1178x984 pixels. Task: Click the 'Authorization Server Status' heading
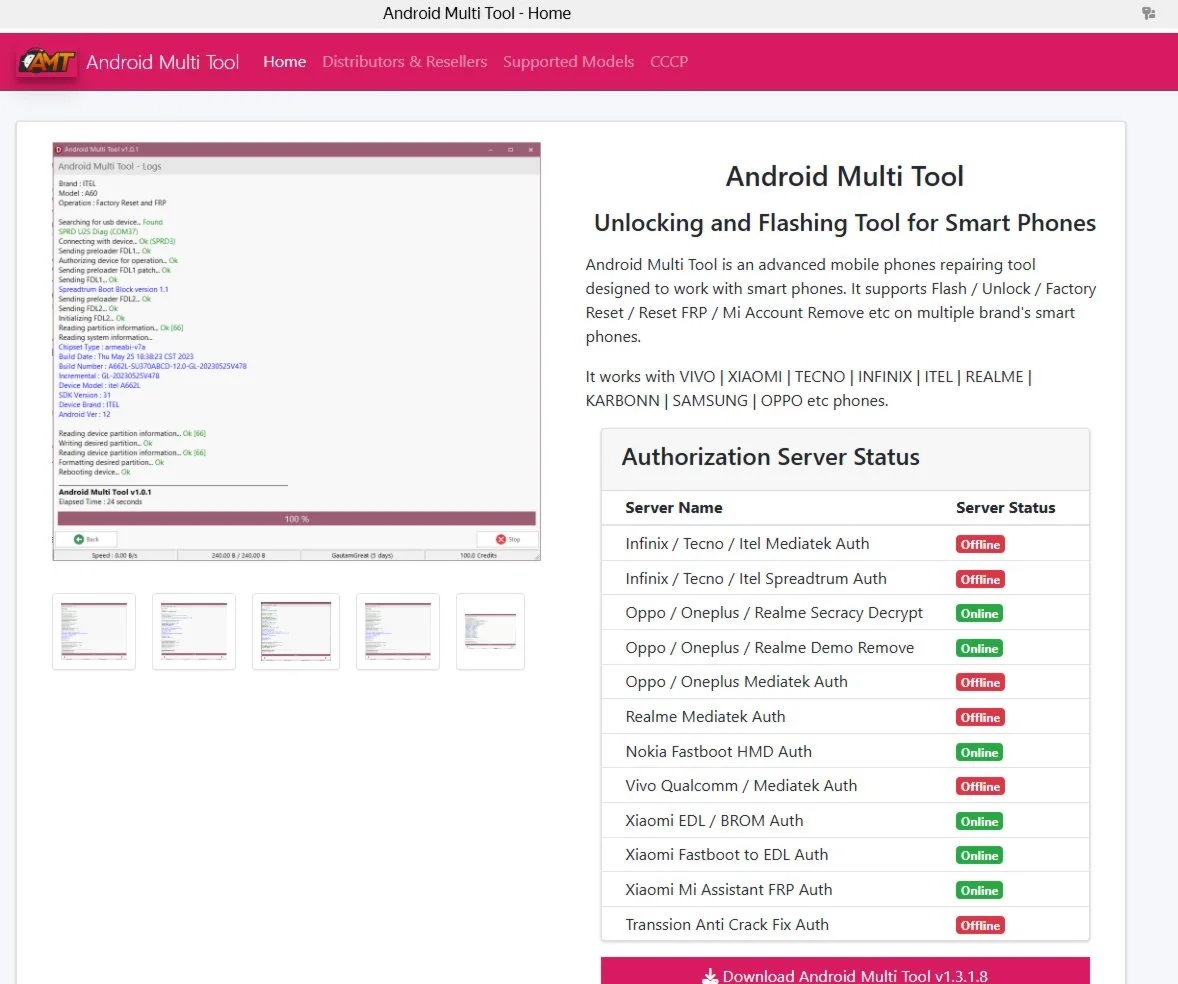point(771,457)
